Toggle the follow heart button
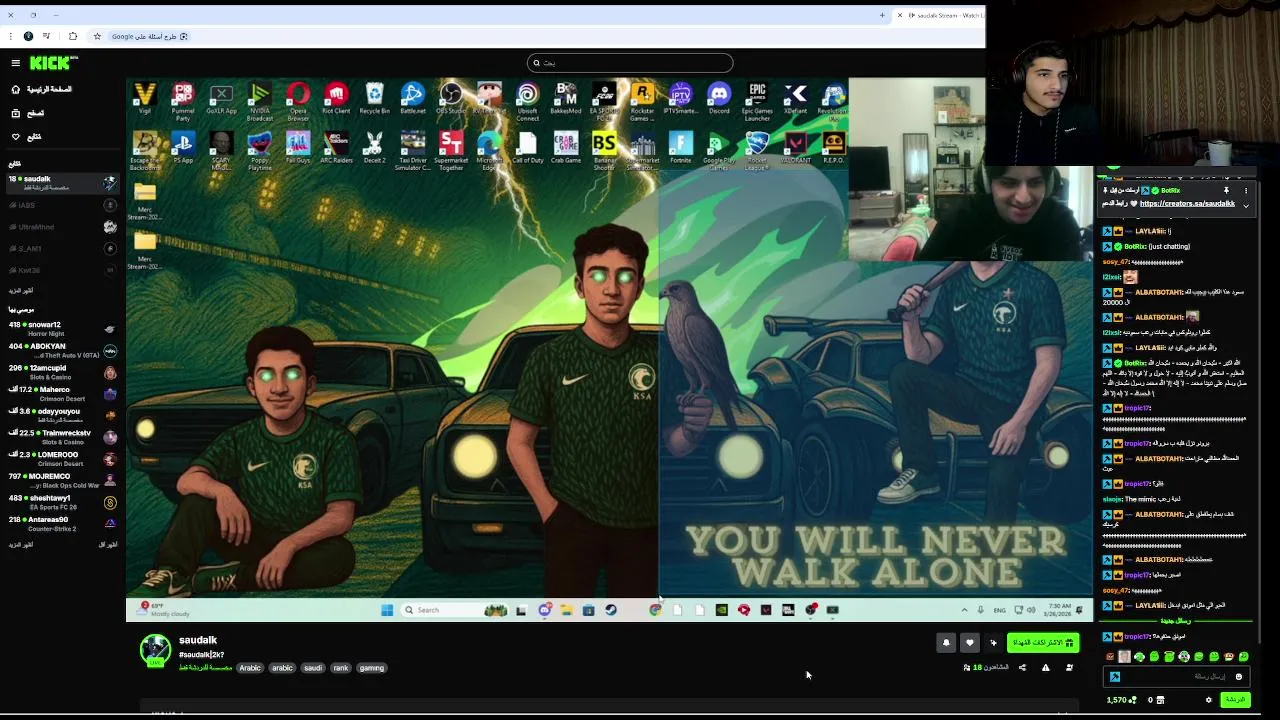Screen dimensions: 1280x720 969,643
